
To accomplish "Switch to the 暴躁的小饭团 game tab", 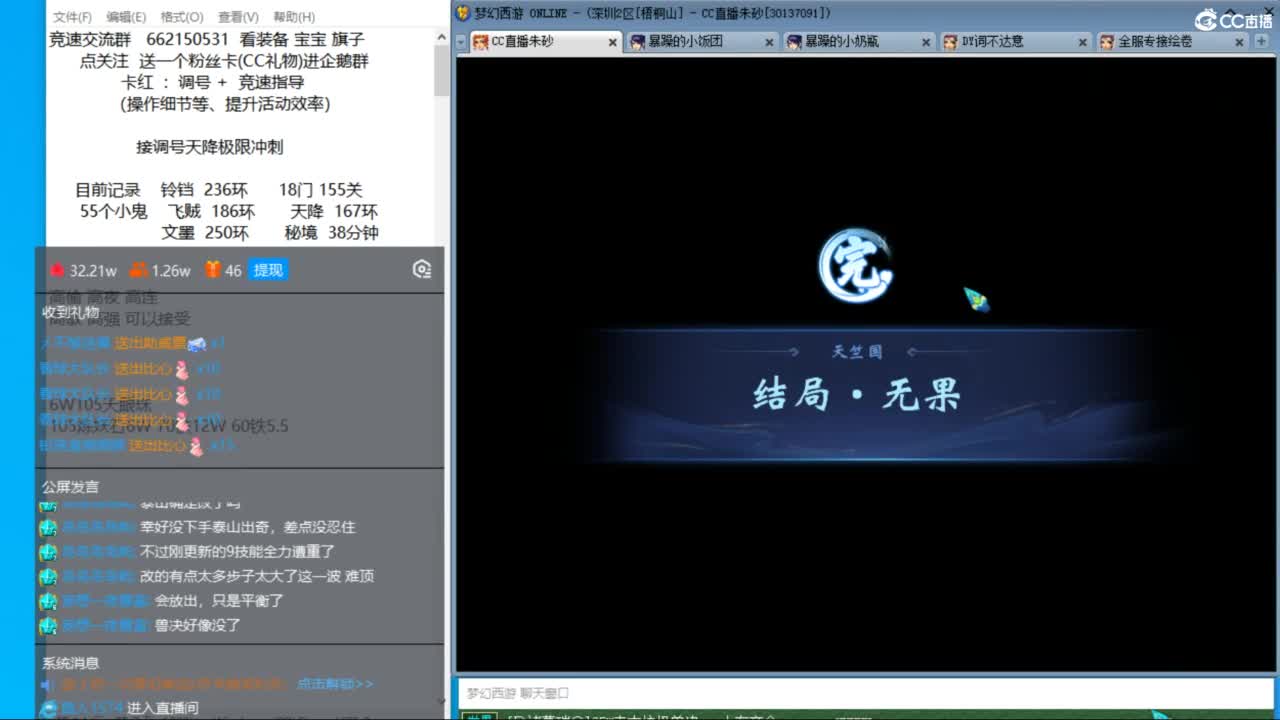I will pyautogui.click(x=702, y=42).
